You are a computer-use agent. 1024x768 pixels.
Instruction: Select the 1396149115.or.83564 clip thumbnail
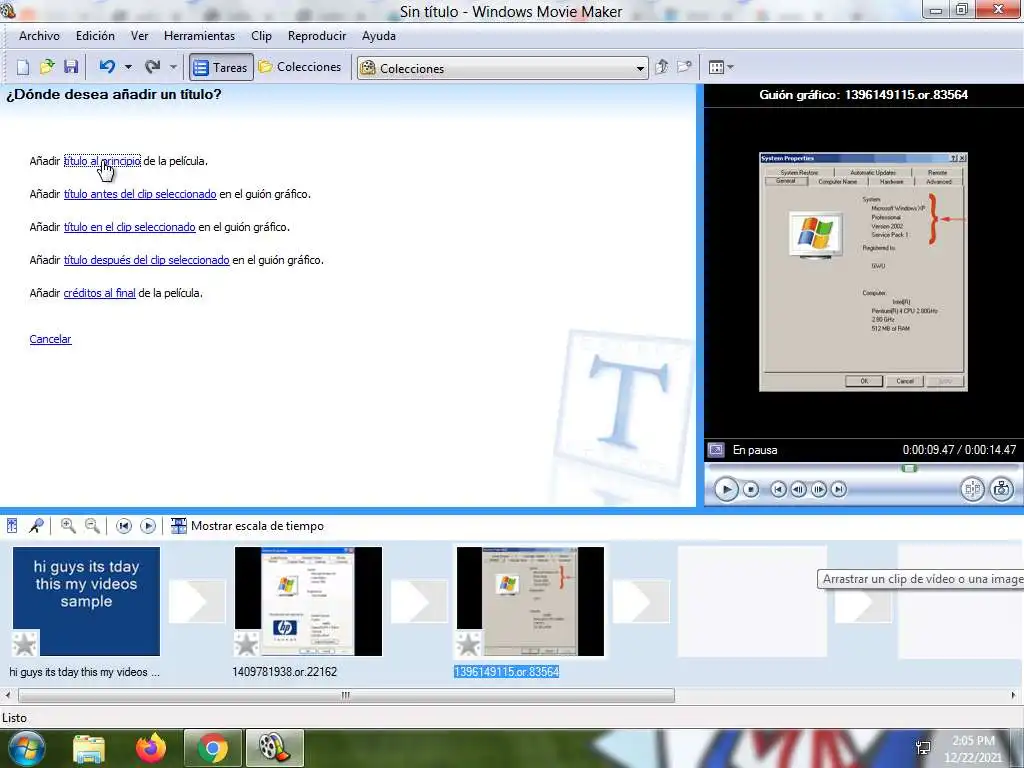click(530, 601)
